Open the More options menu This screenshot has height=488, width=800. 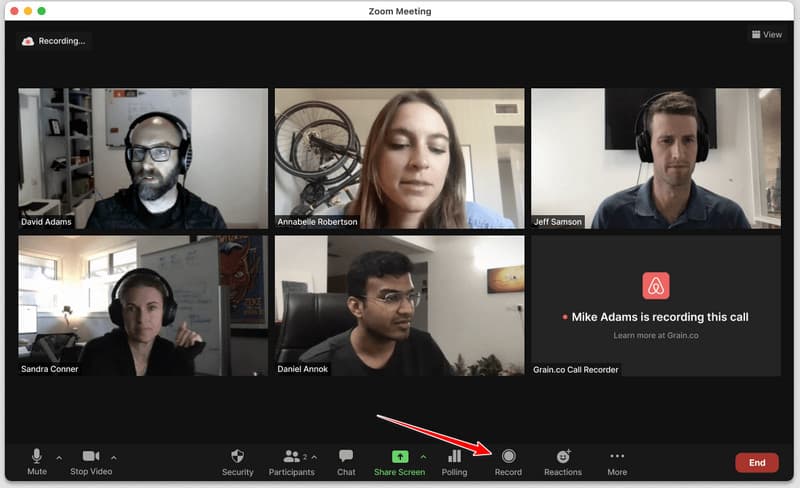(x=617, y=461)
